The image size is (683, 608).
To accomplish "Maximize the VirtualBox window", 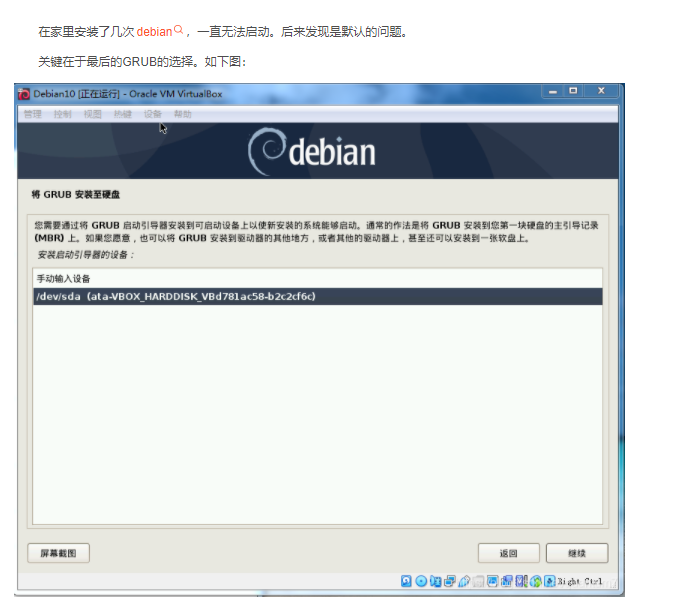I will 573,91.
